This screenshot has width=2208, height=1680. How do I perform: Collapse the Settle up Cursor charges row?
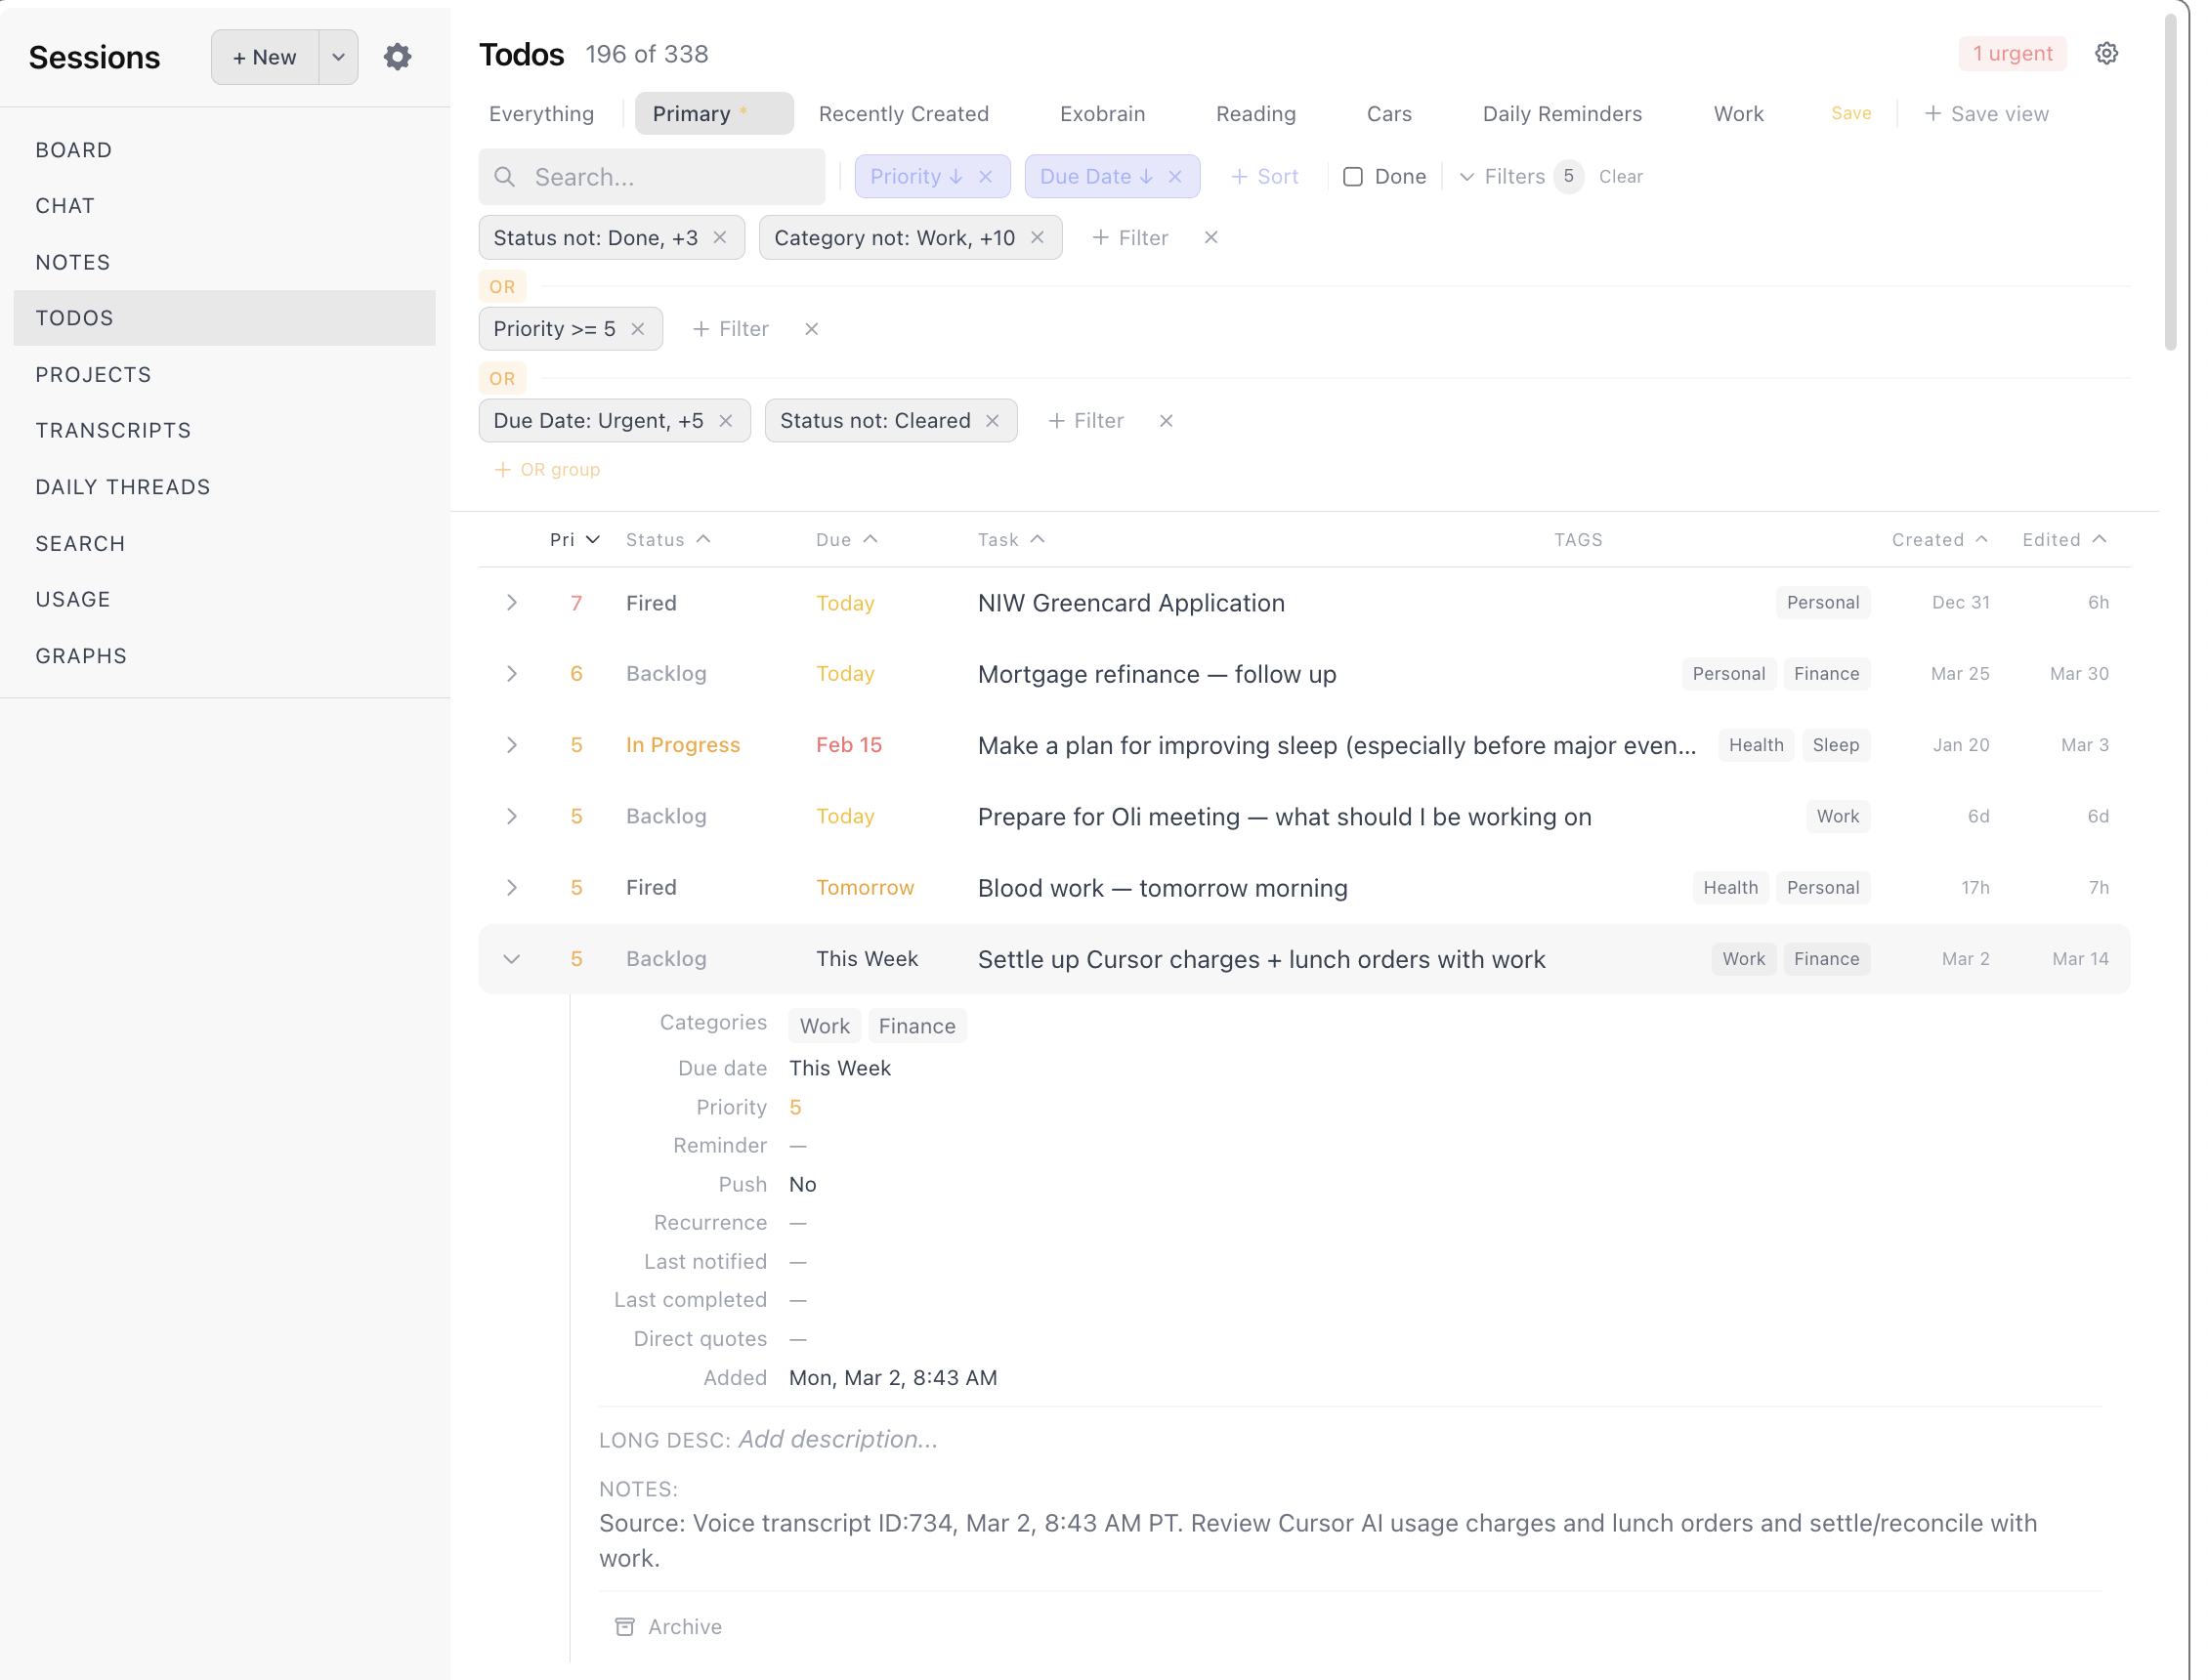pyautogui.click(x=512, y=959)
